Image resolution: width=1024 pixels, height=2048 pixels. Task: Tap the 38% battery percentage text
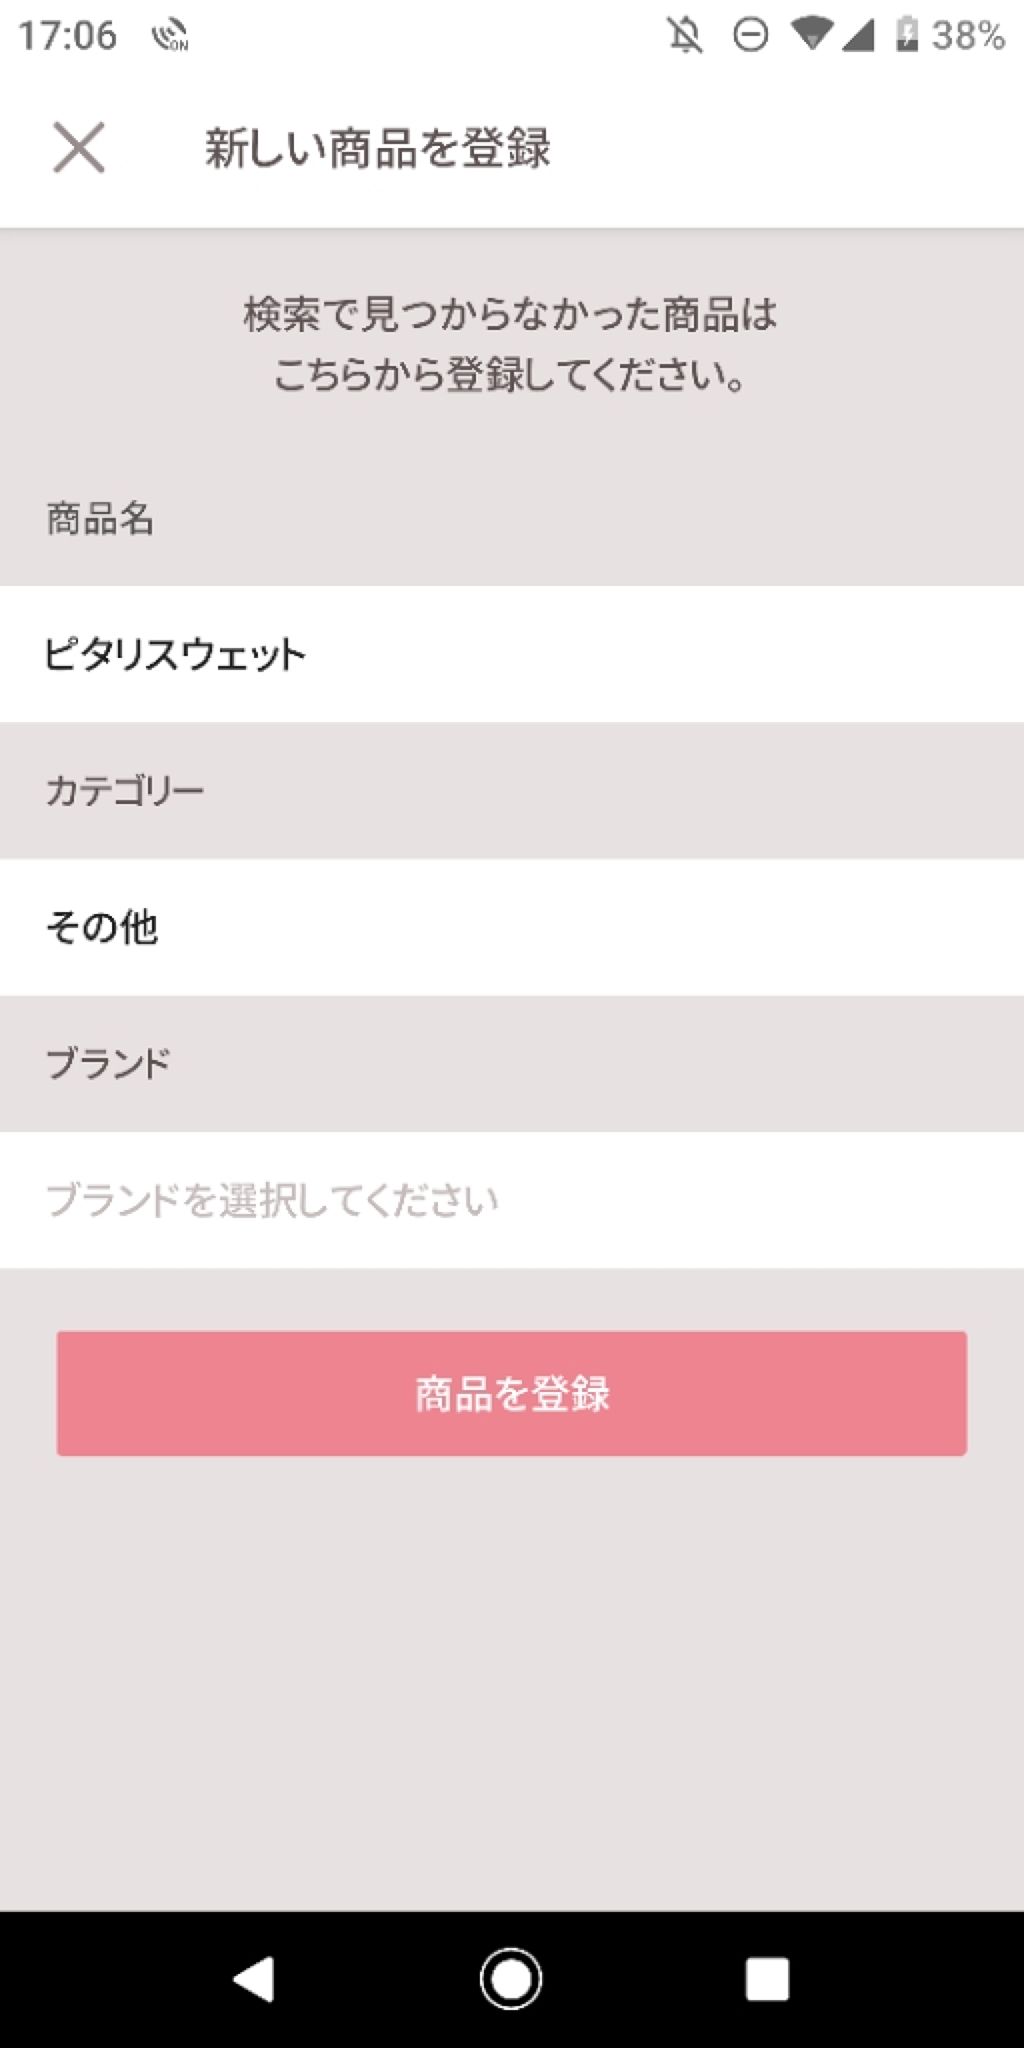click(967, 36)
